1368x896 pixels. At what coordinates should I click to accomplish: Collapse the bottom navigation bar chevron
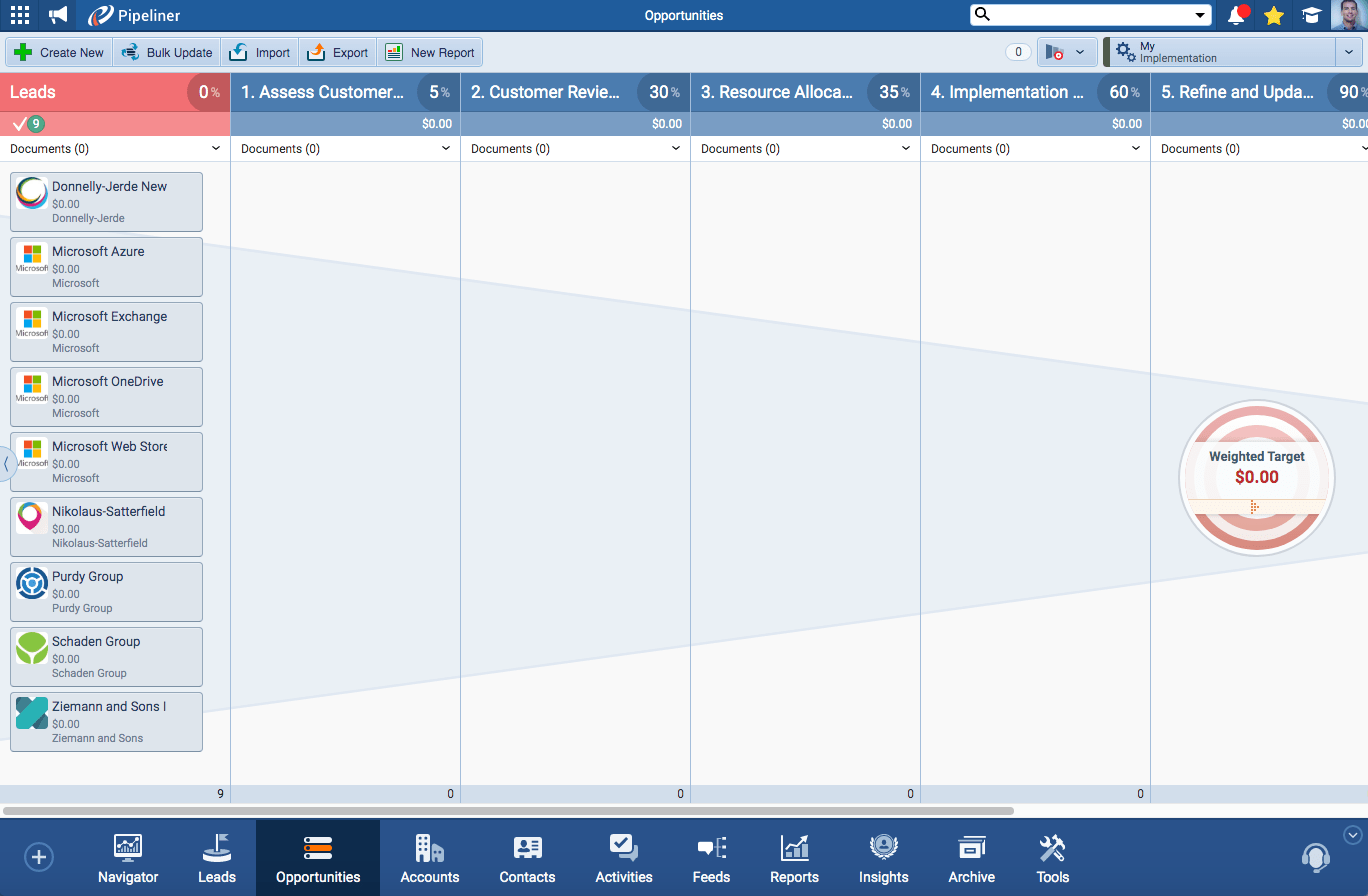1353,834
